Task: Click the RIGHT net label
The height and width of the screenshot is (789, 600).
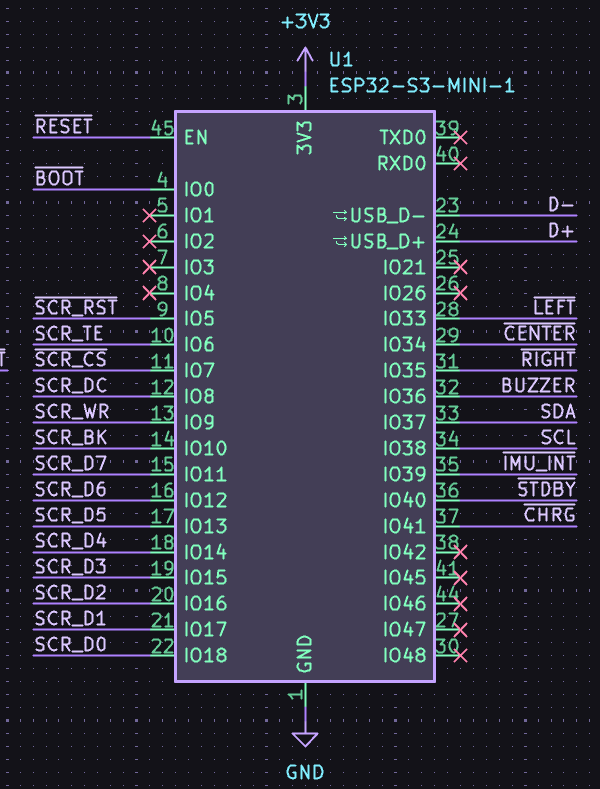Action: (x=548, y=359)
